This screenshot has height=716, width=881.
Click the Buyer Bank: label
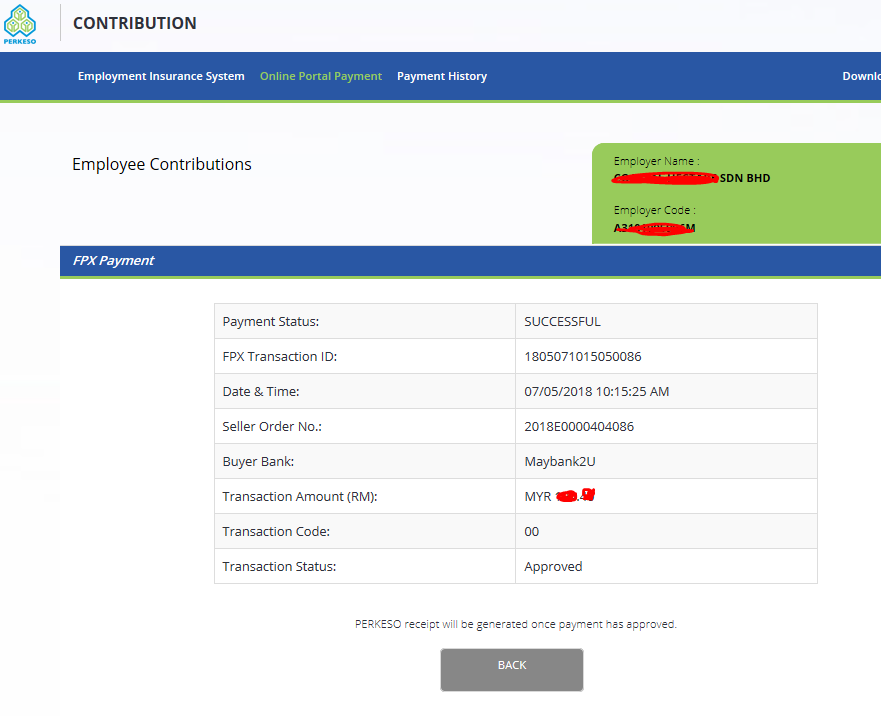tap(258, 461)
